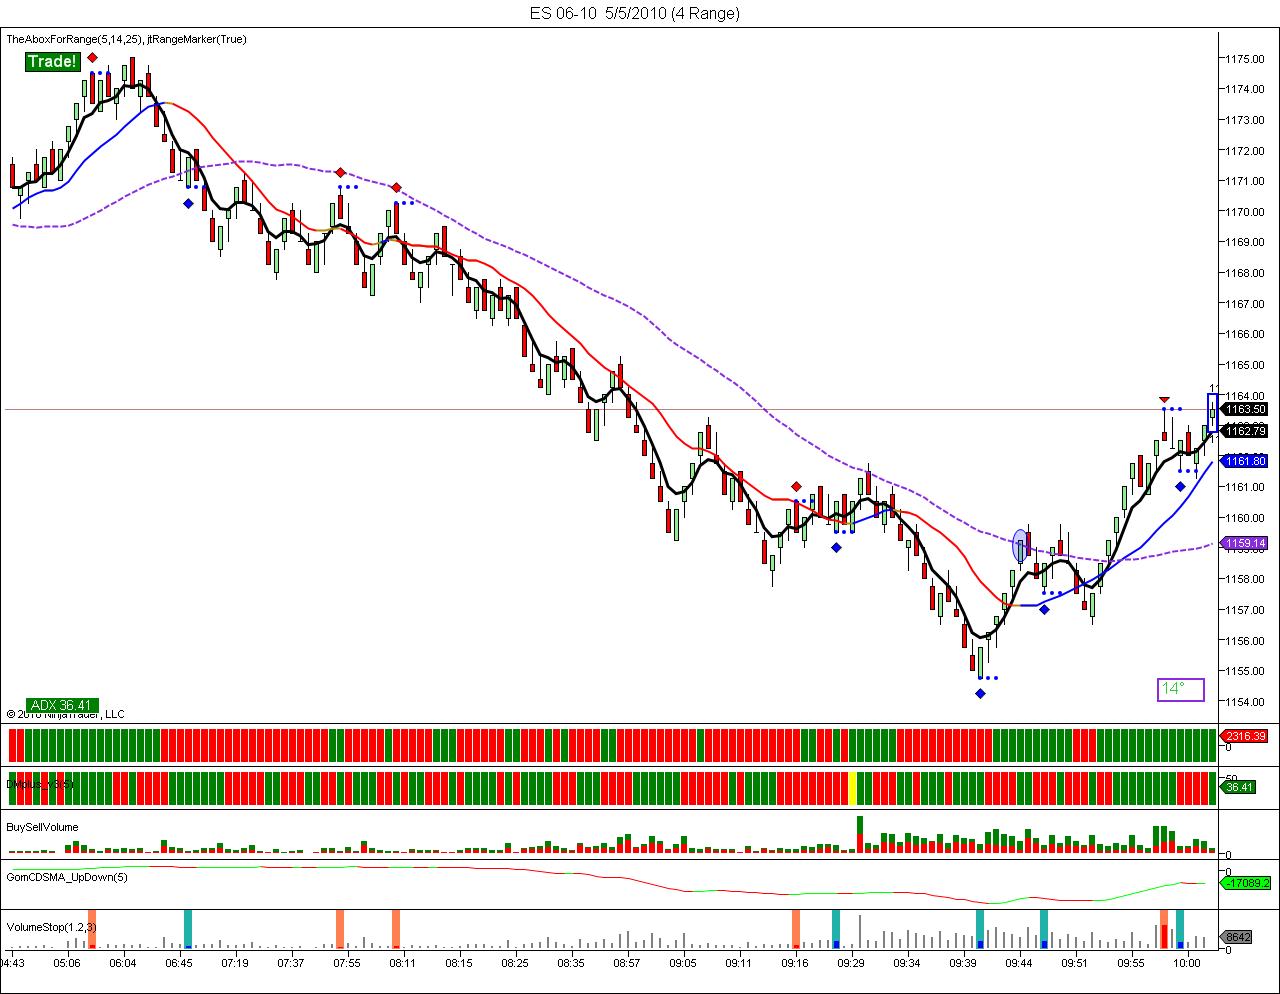
Task: Click the black 1163.50 last-price marker
Action: pyautogui.click(x=1246, y=409)
